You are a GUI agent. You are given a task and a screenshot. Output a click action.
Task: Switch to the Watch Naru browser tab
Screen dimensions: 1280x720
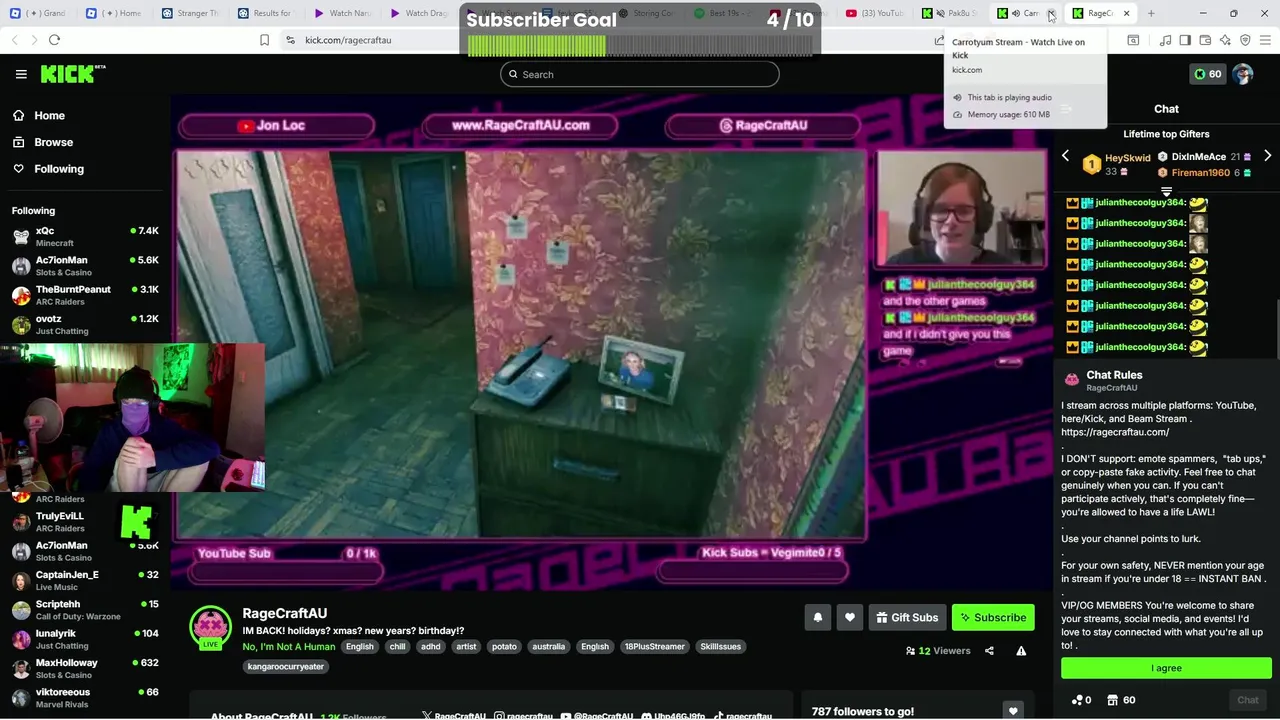[x=341, y=13]
